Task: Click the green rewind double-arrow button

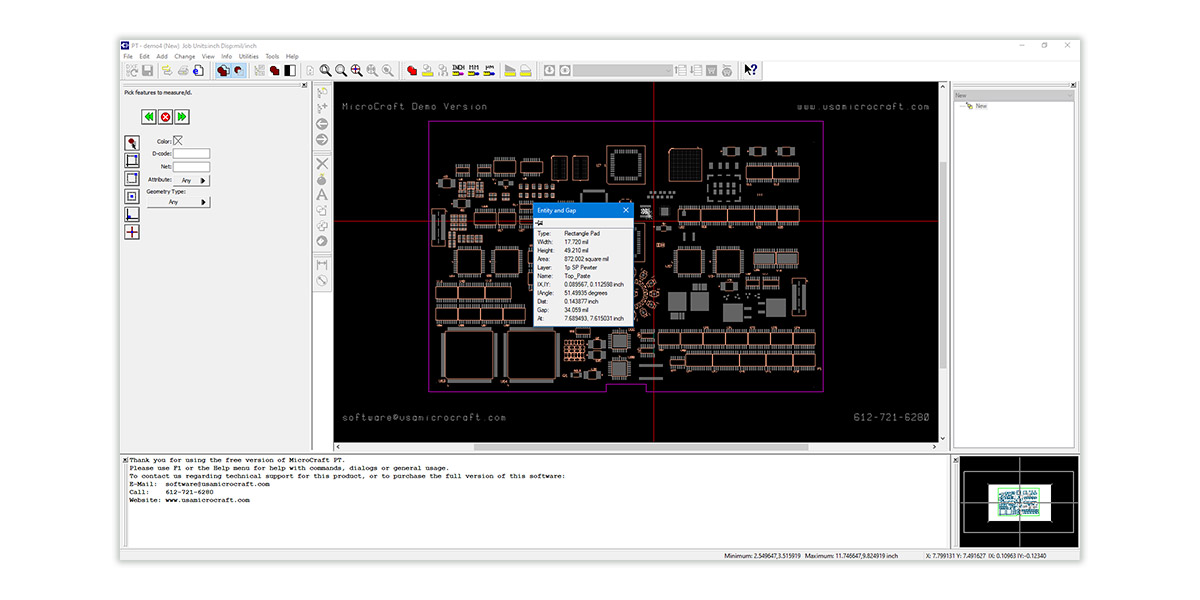Action: 148,117
